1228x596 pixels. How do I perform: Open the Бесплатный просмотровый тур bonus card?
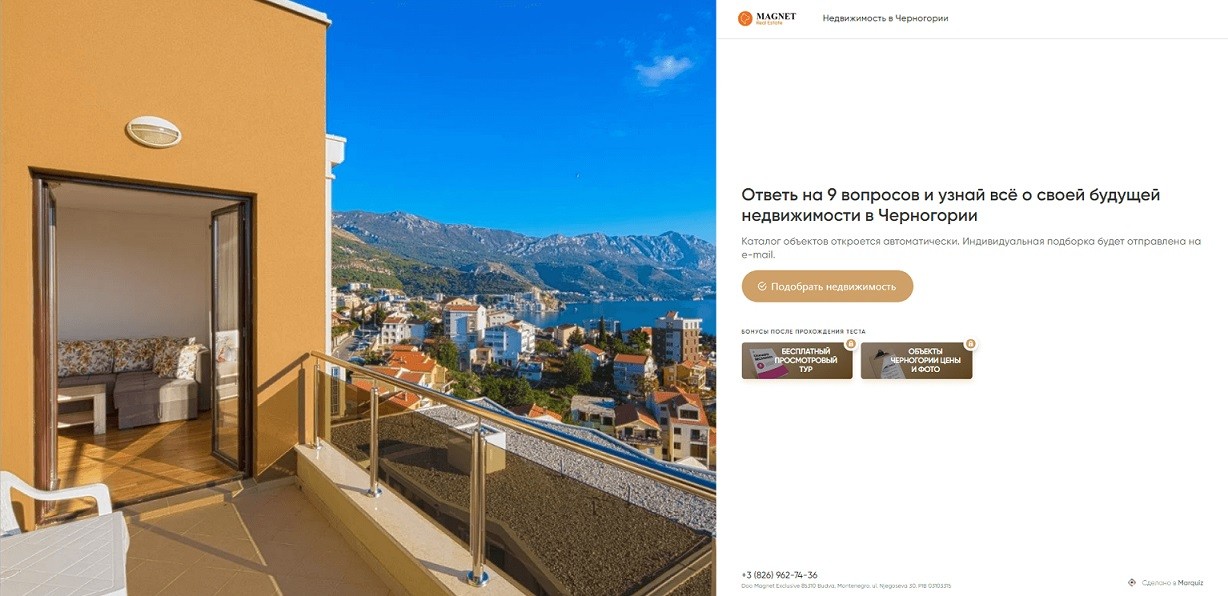tap(797, 361)
